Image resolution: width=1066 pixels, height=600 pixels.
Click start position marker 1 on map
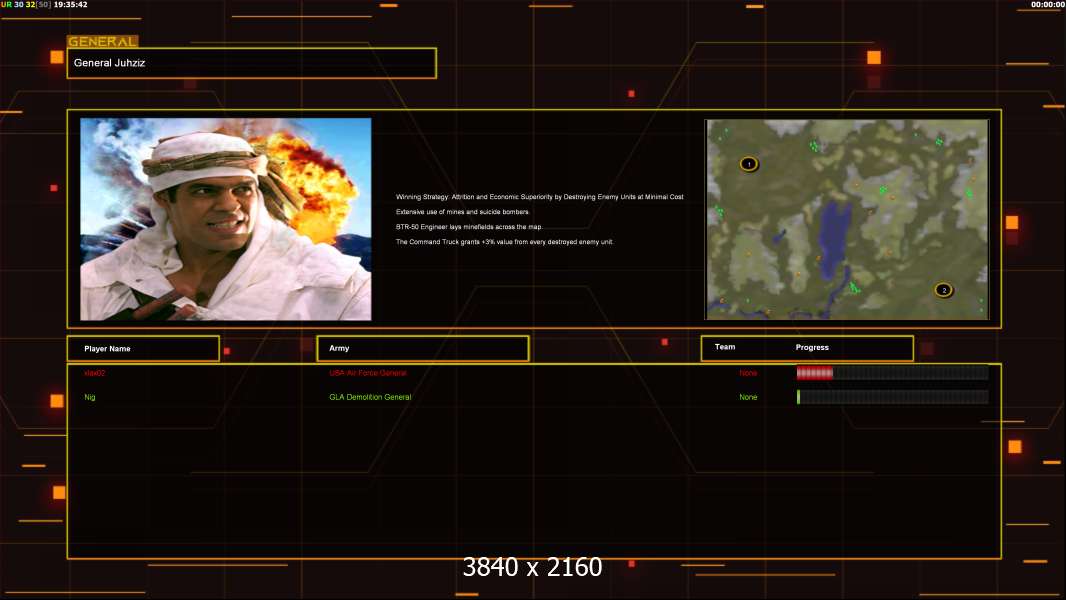click(x=749, y=164)
